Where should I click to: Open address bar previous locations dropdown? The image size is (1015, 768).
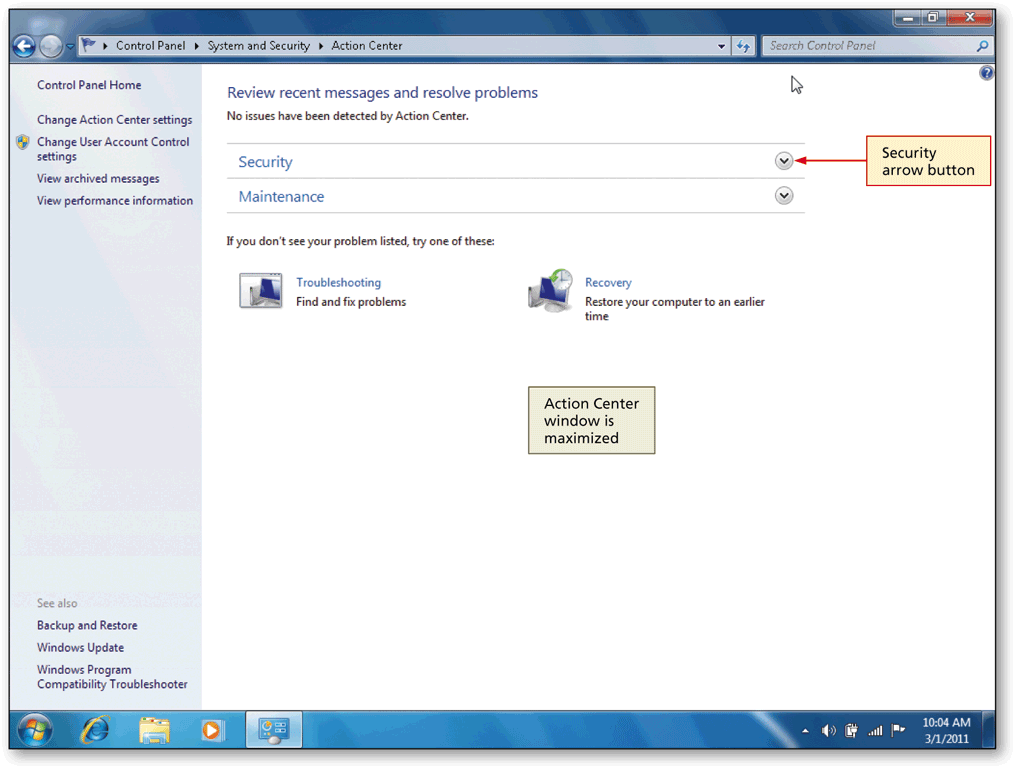tap(721, 46)
